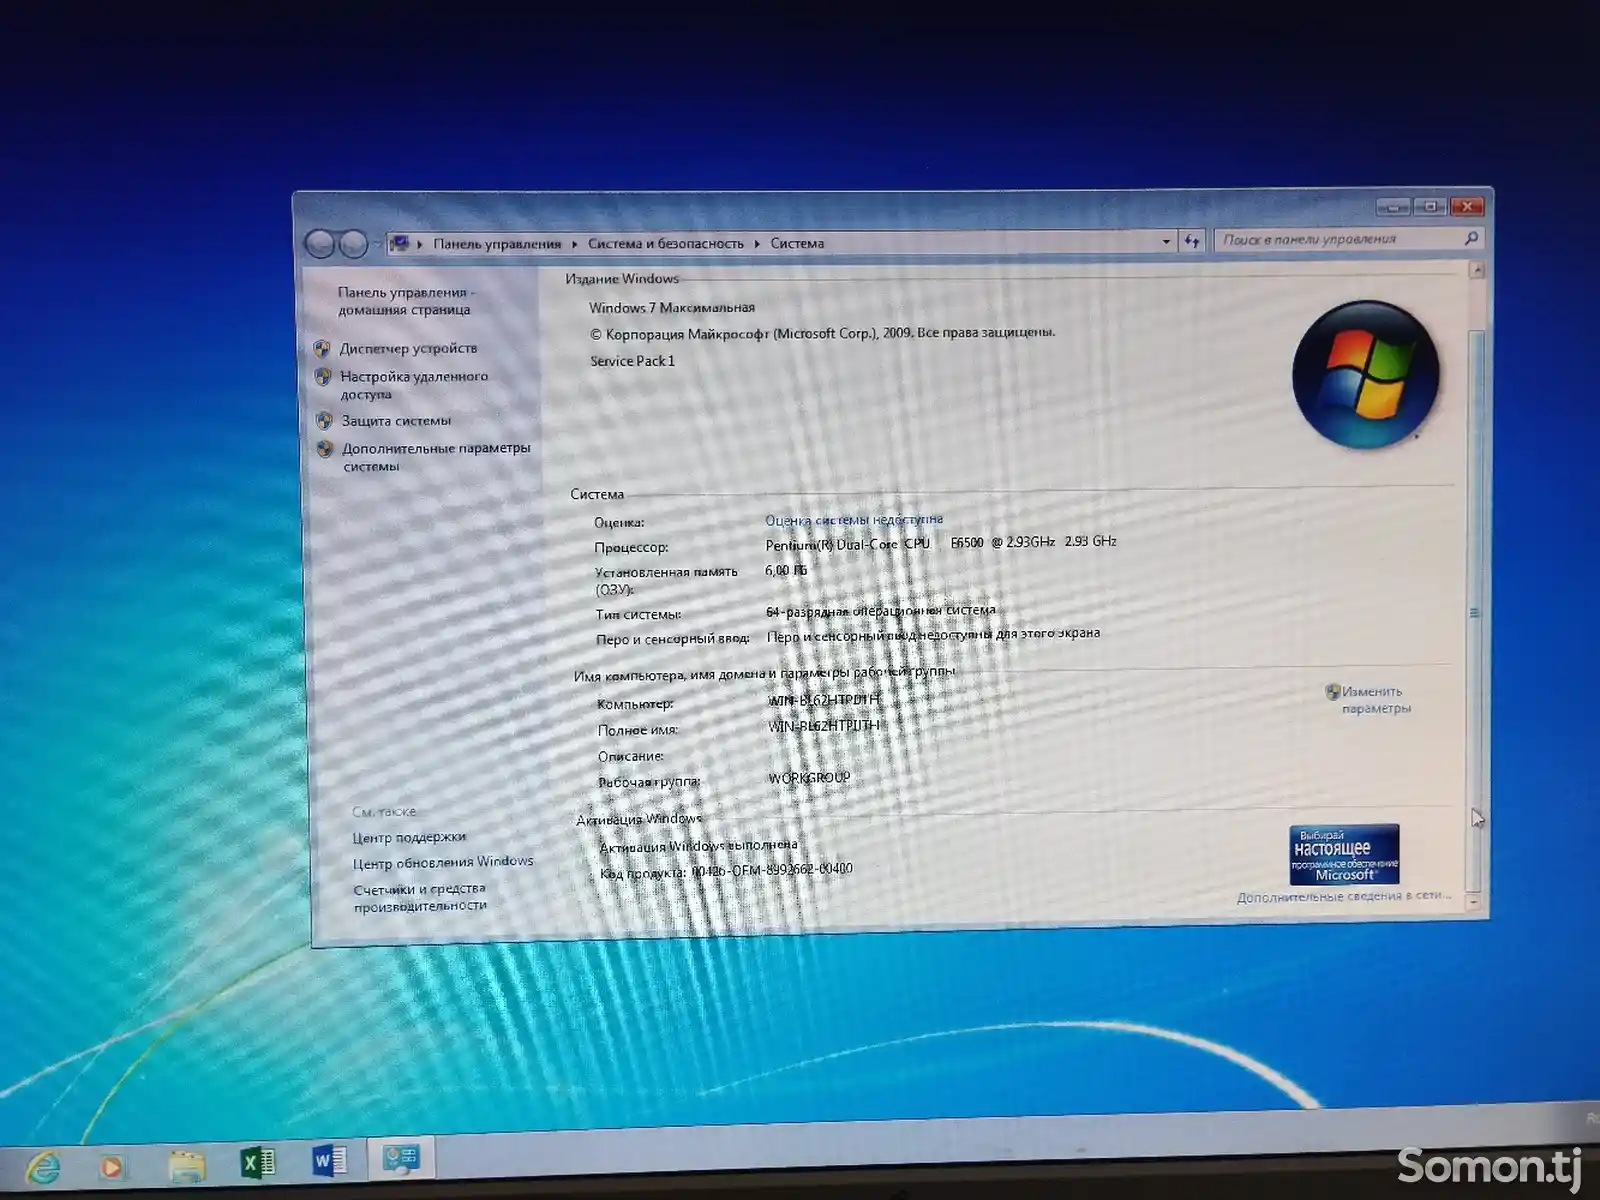Click the Активация Windows выполнена text
This screenshot has width=1600, height=1200.
tap(698, 846)
